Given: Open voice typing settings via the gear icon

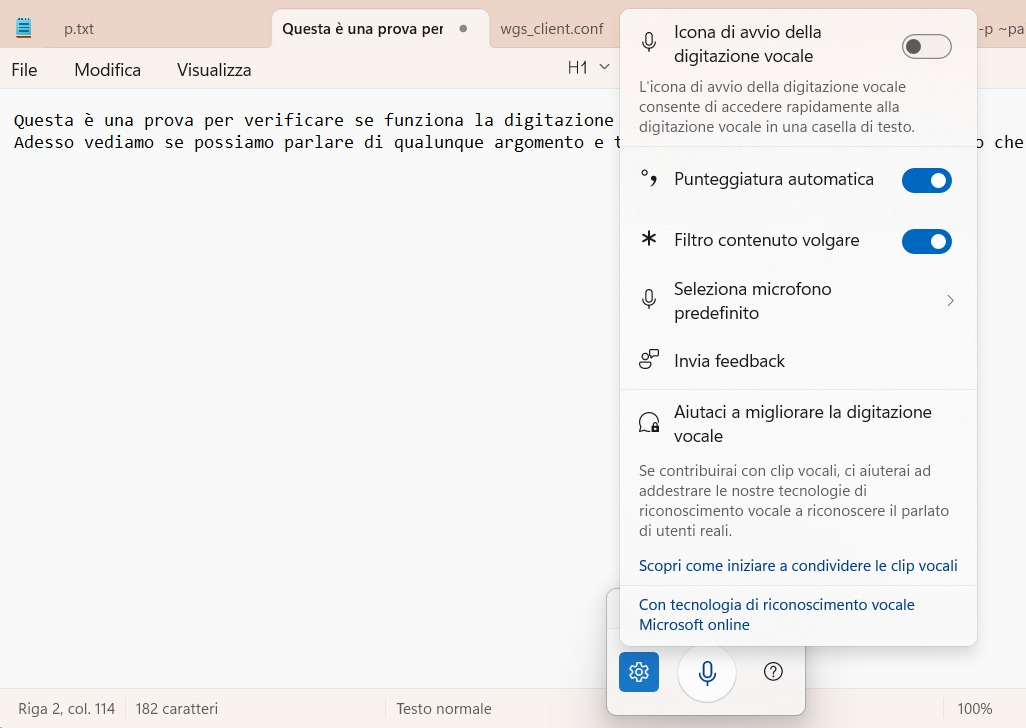Looking at the screenshot, I should coord(639,672).
